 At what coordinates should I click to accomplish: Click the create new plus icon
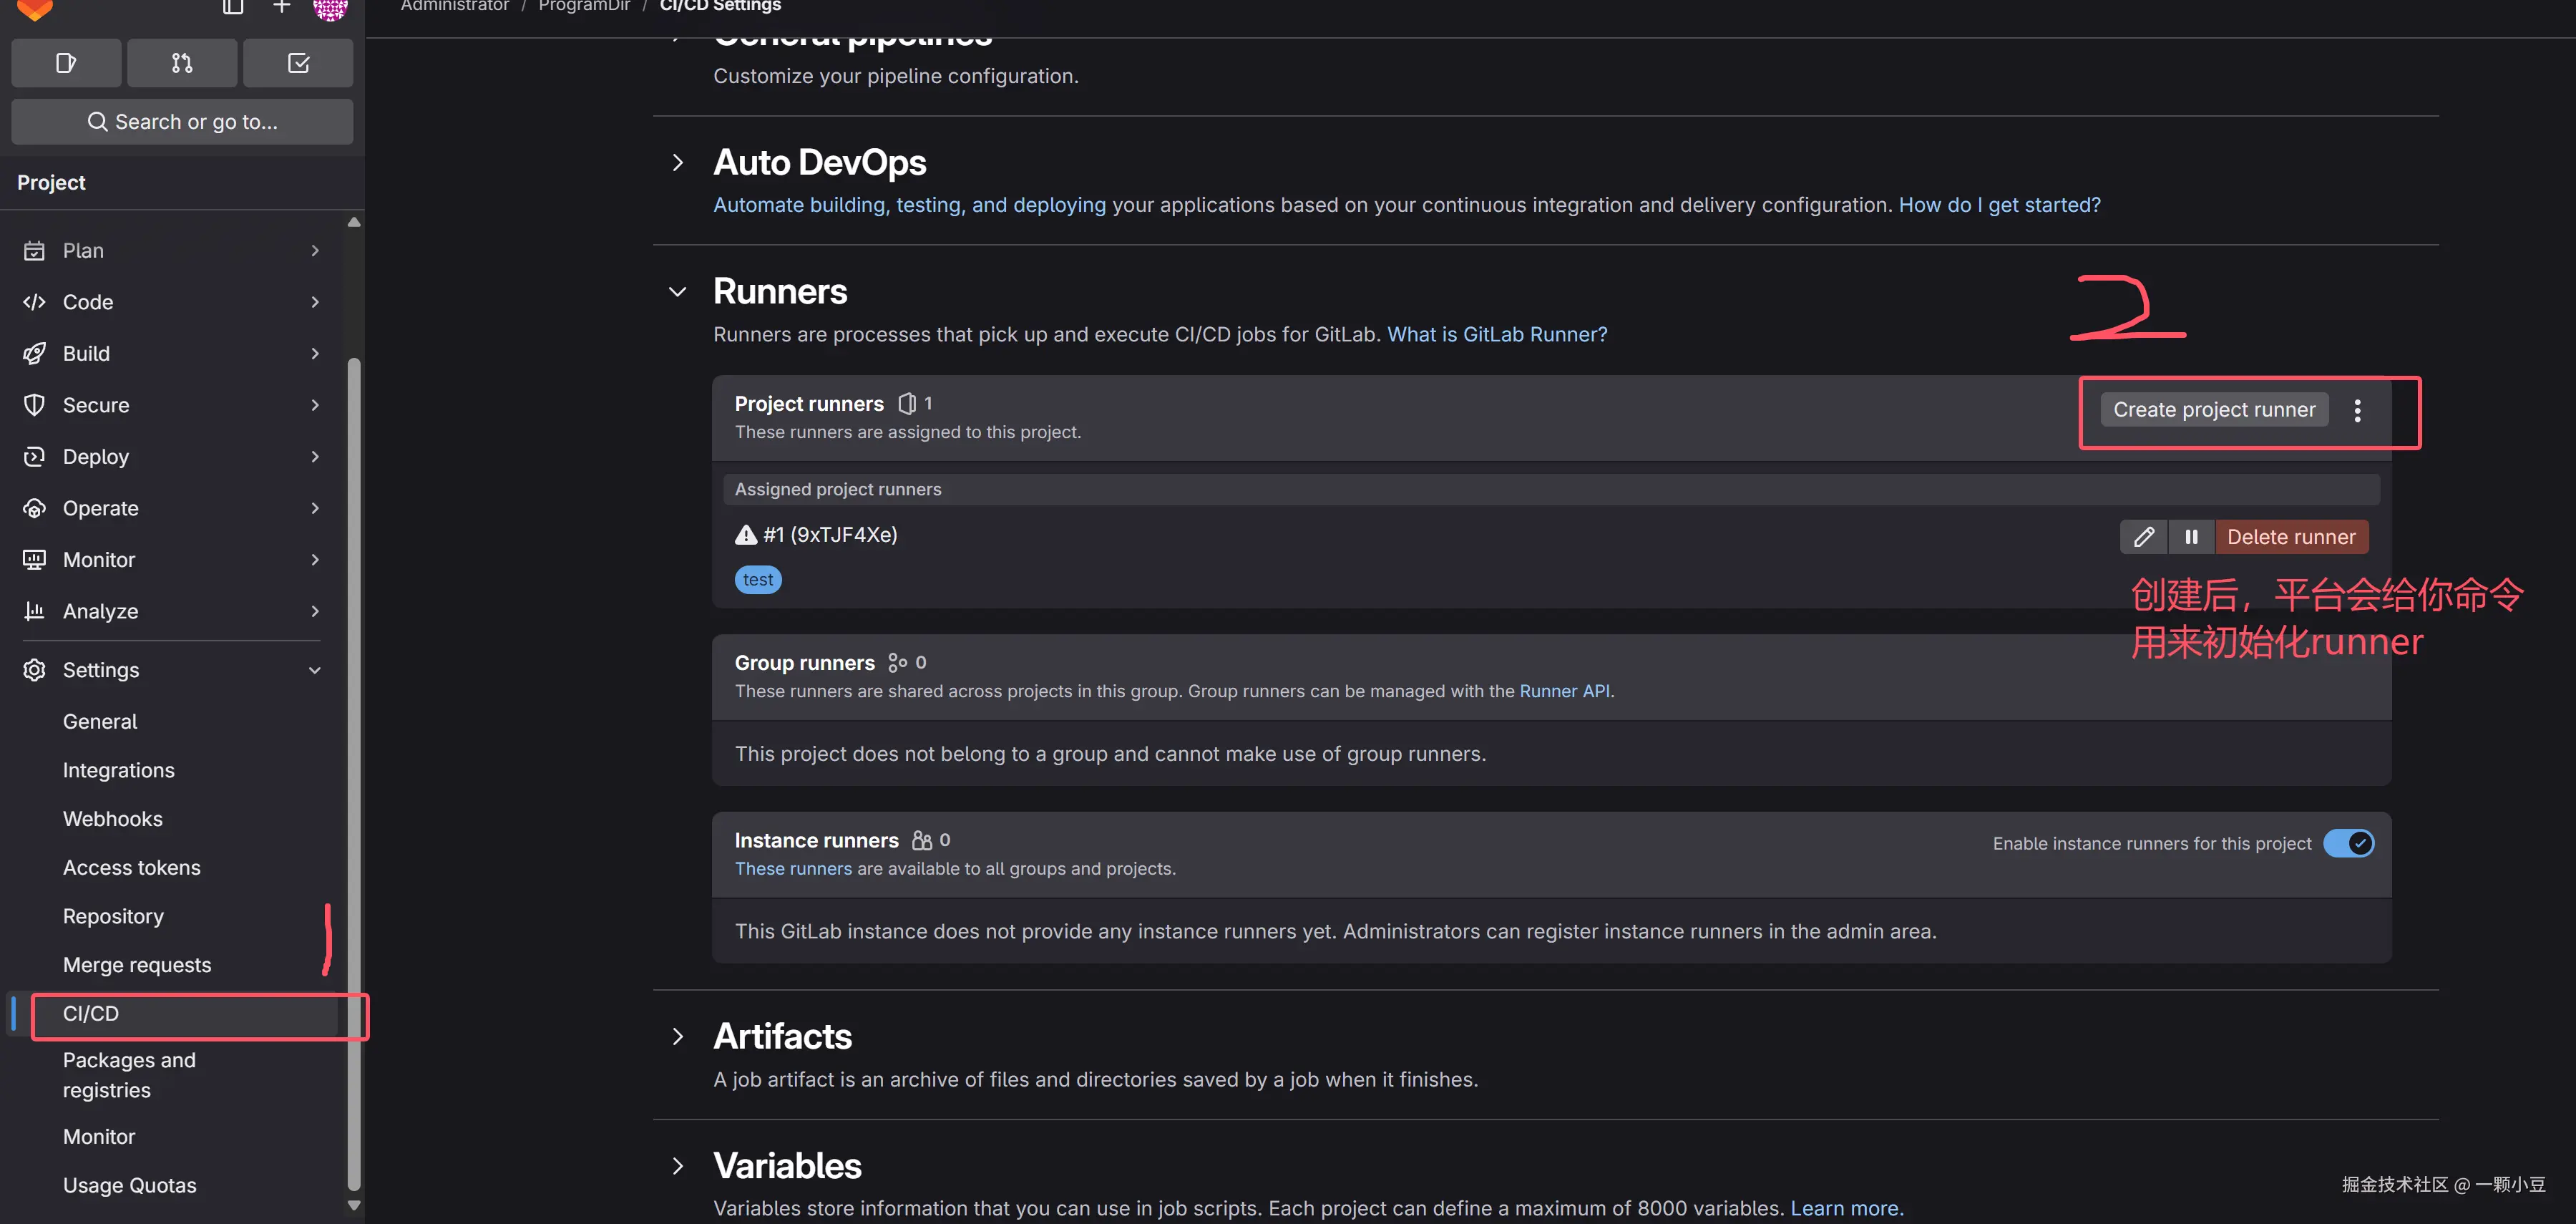click(282, 7)
